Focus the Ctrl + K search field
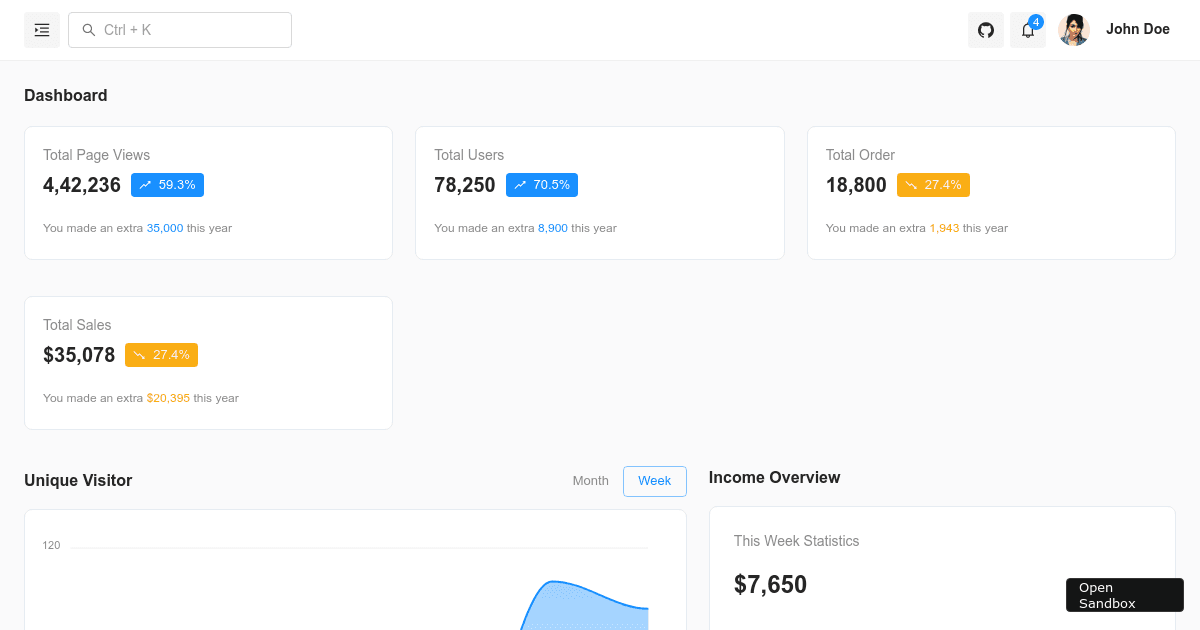 pyautogui.click(x=190, y=30)
